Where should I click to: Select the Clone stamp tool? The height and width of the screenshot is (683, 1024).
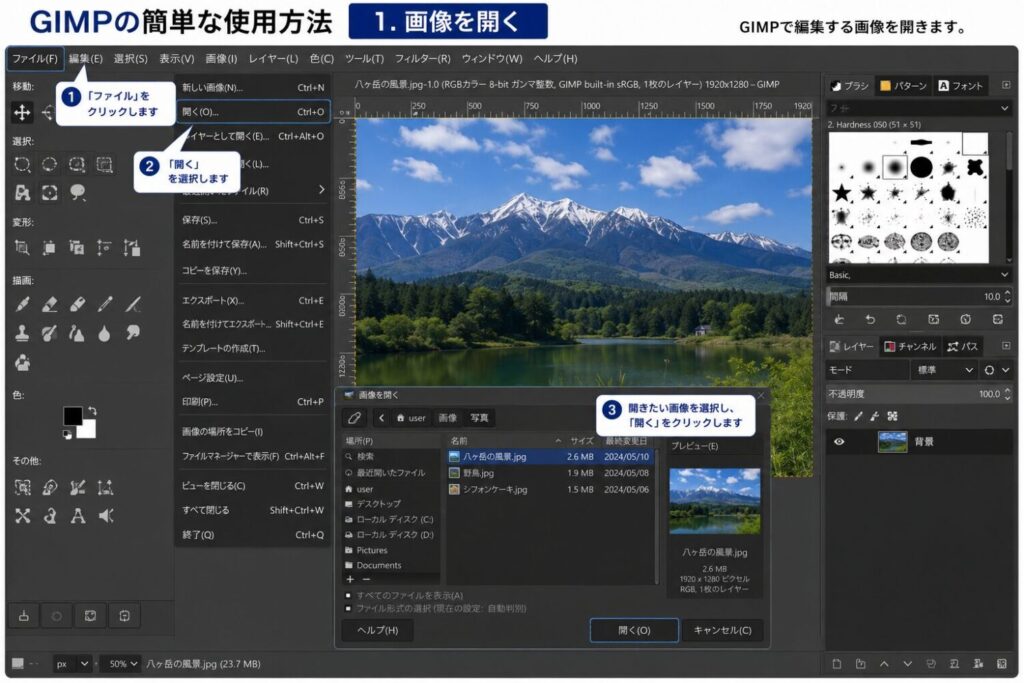[22, 333]
